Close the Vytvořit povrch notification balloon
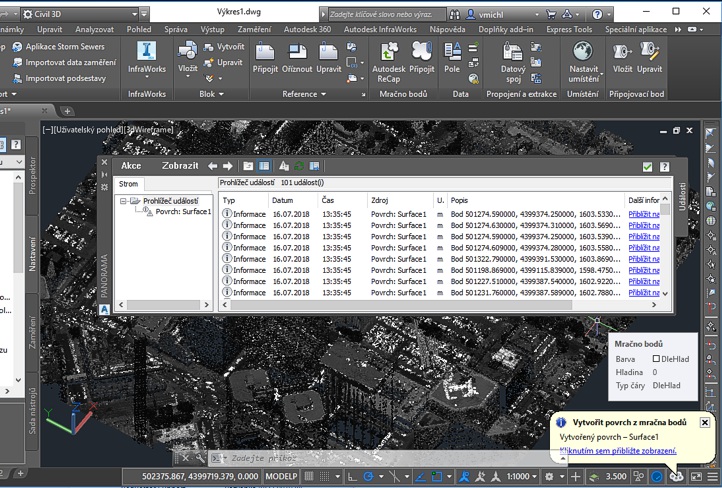 coord(705,422)
